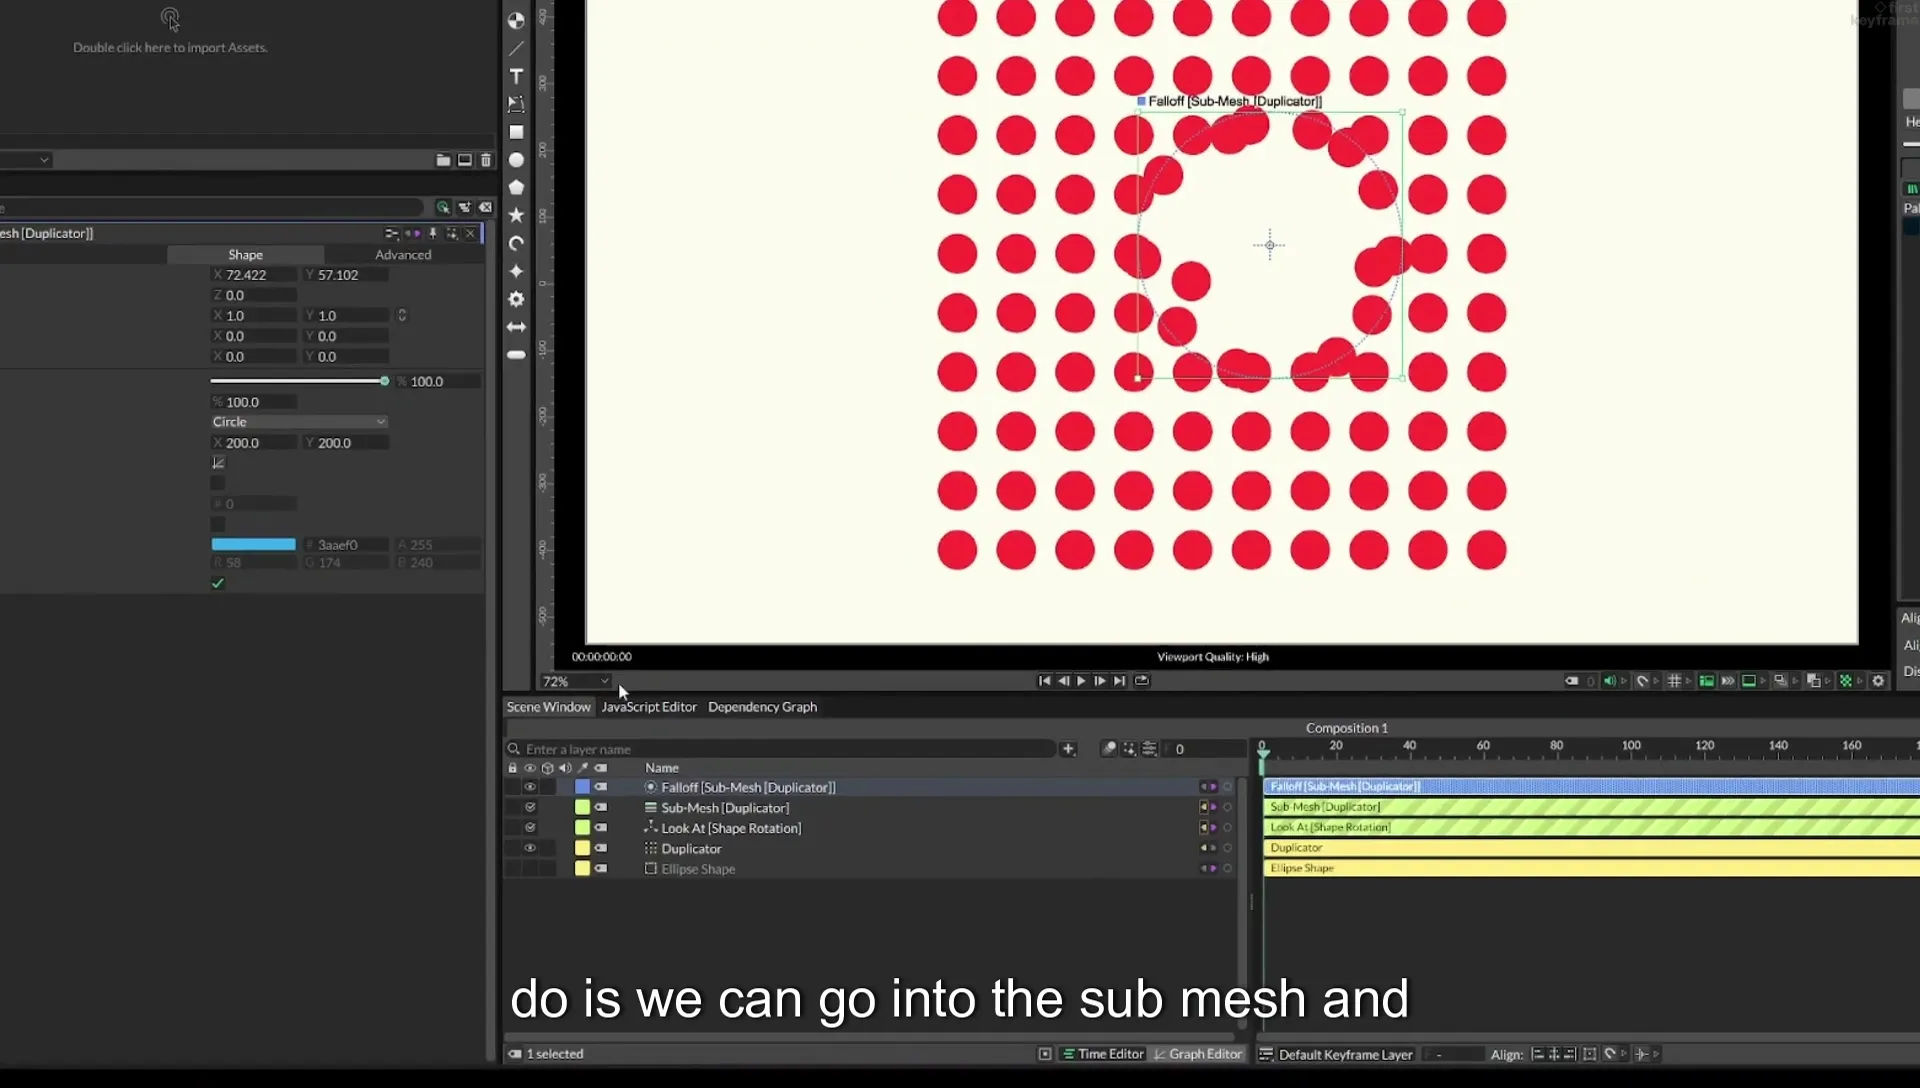Click the blue 3aaef0 color swatch
This screenshot has width=1920, height=1088.
click(x=253, y=544)
